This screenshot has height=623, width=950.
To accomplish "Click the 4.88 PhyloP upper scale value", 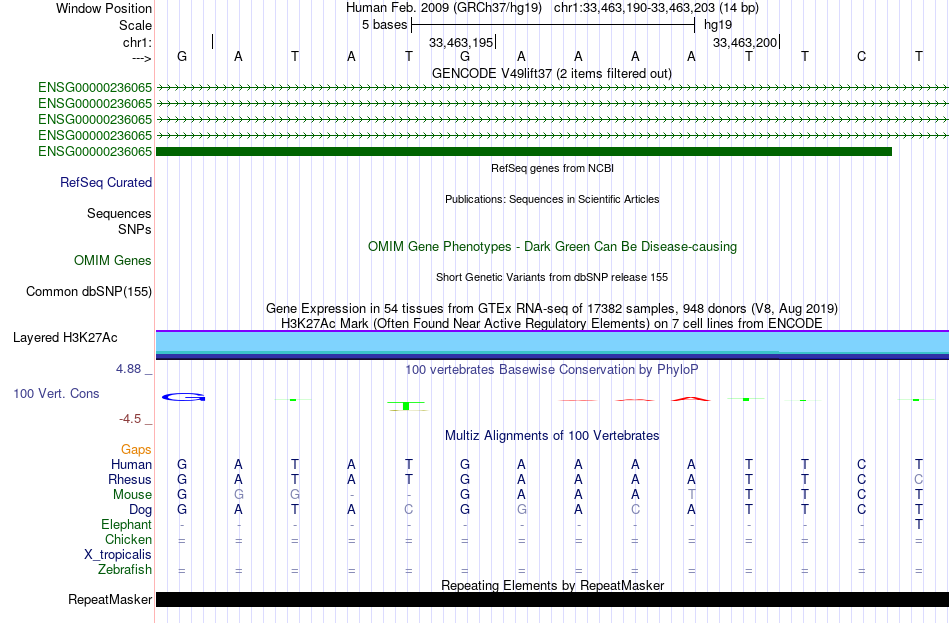I will 128,369.
